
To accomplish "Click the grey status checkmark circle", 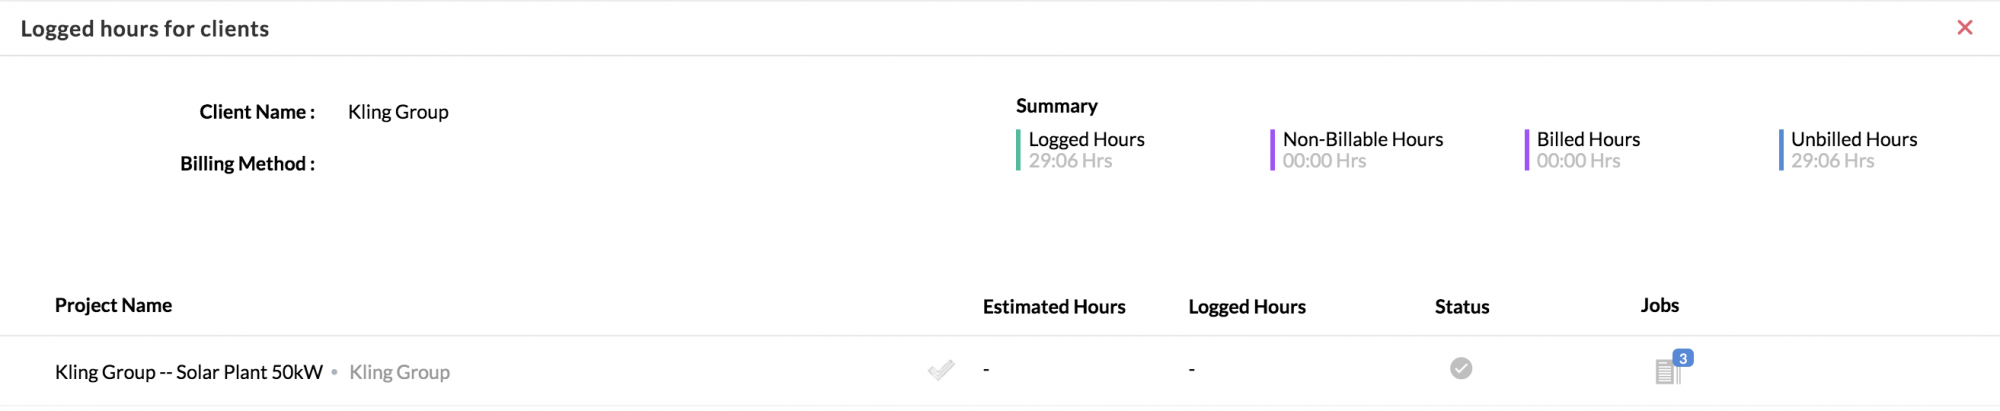I will pos(1461,369).
